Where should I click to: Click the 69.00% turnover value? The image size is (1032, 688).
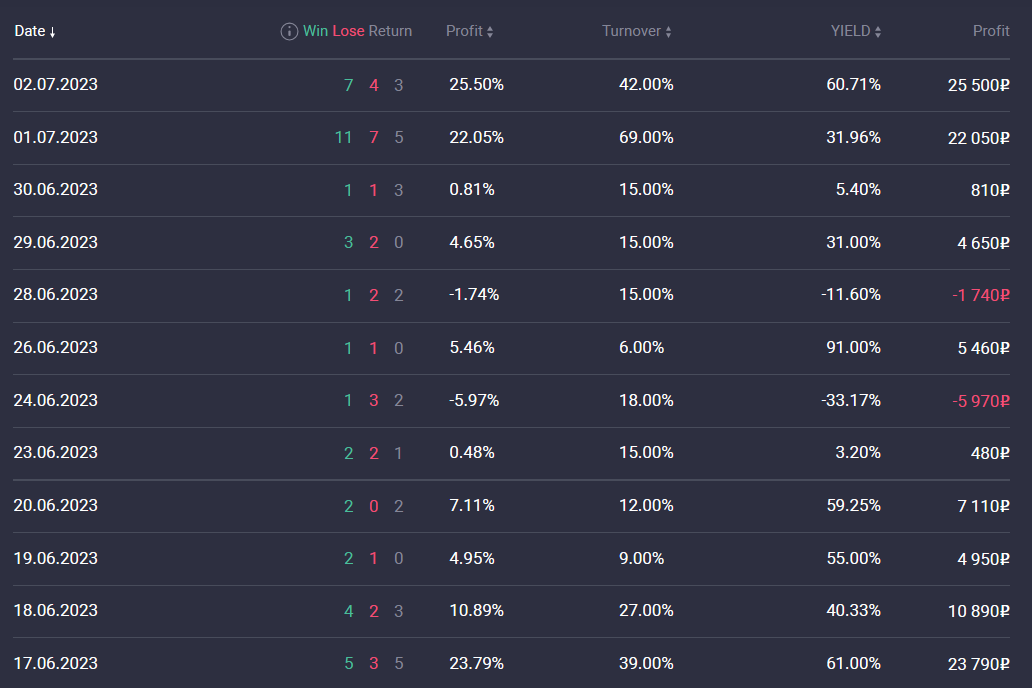tap(646, 137)
